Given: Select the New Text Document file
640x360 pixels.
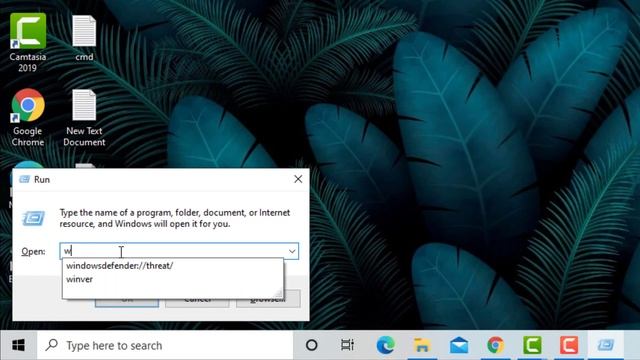Looking at the screenshot, I should (x=84, y=118).
